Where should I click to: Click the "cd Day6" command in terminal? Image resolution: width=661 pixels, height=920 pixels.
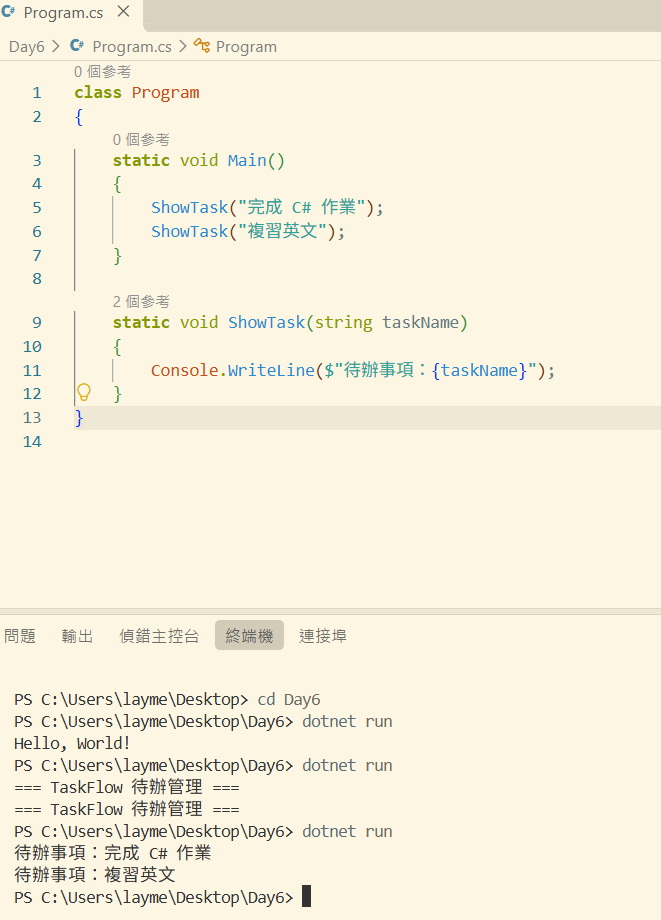click(x=289, y=699)
